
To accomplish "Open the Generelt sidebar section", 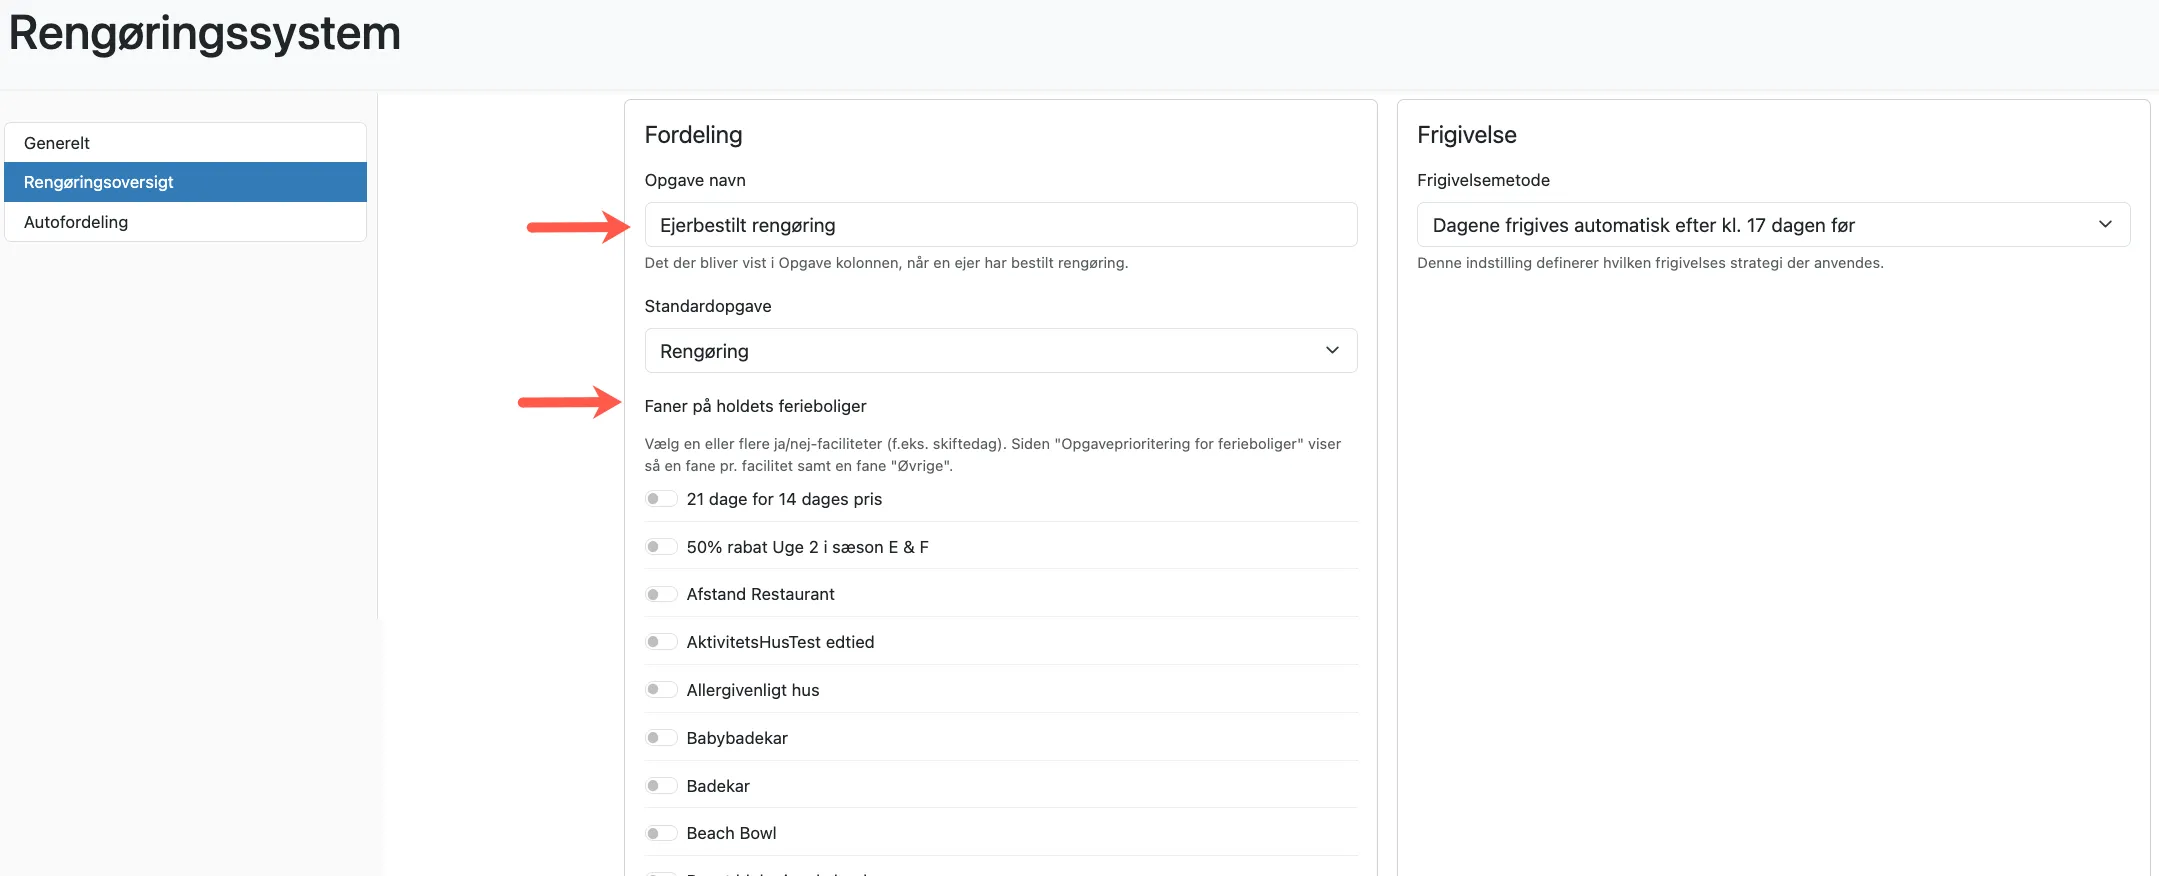I will pos(186,143).
